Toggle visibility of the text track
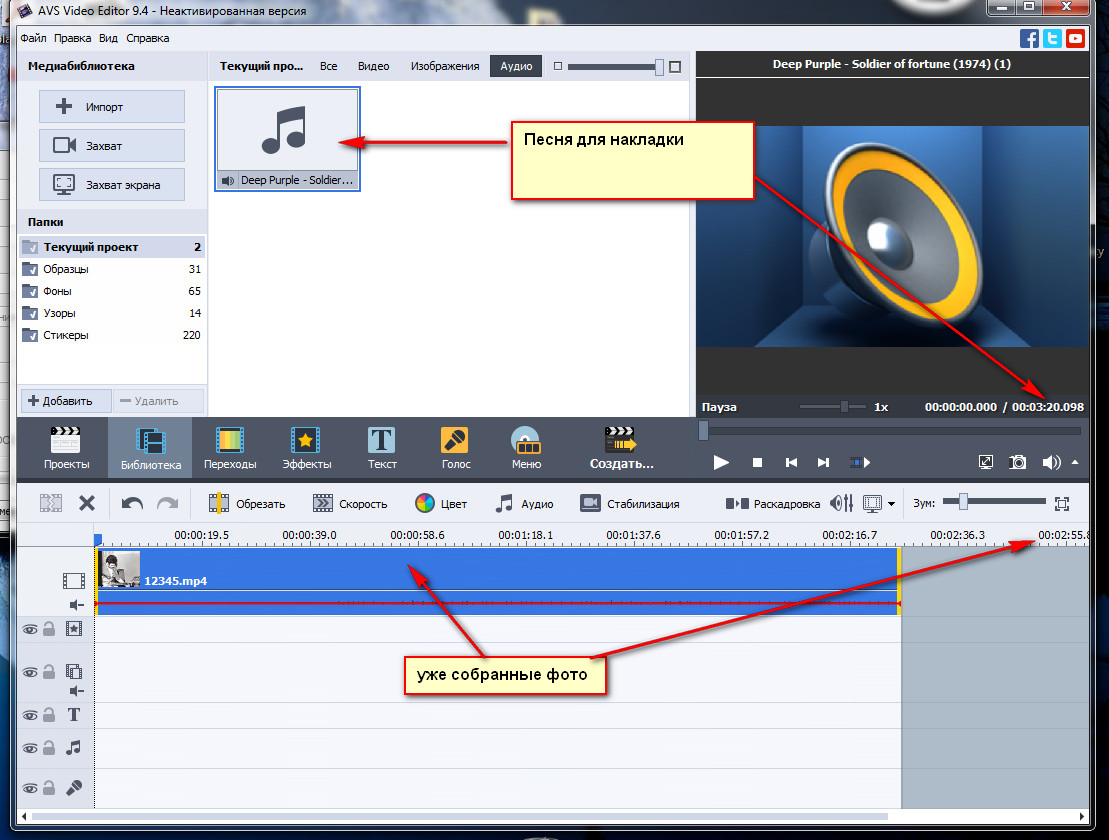The width and height of the screenshot is (1109, 840). click(x=30, y=715)
